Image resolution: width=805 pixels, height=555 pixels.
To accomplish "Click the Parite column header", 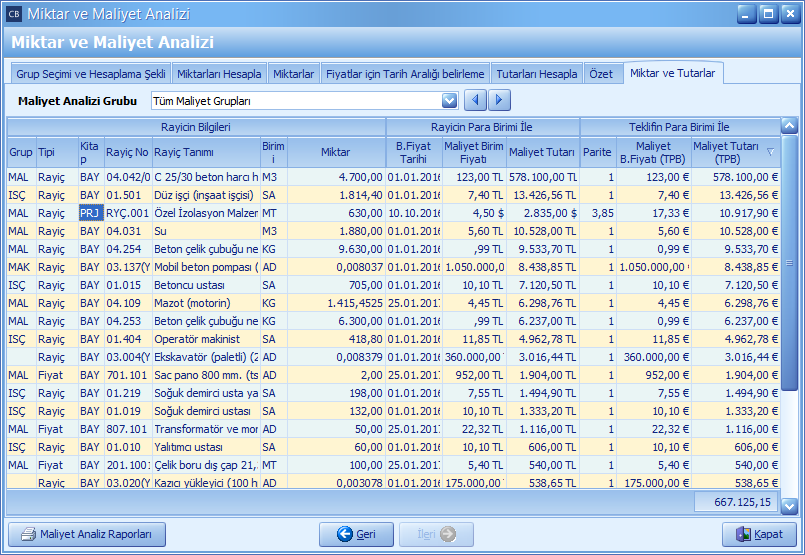I will point(597,152).
